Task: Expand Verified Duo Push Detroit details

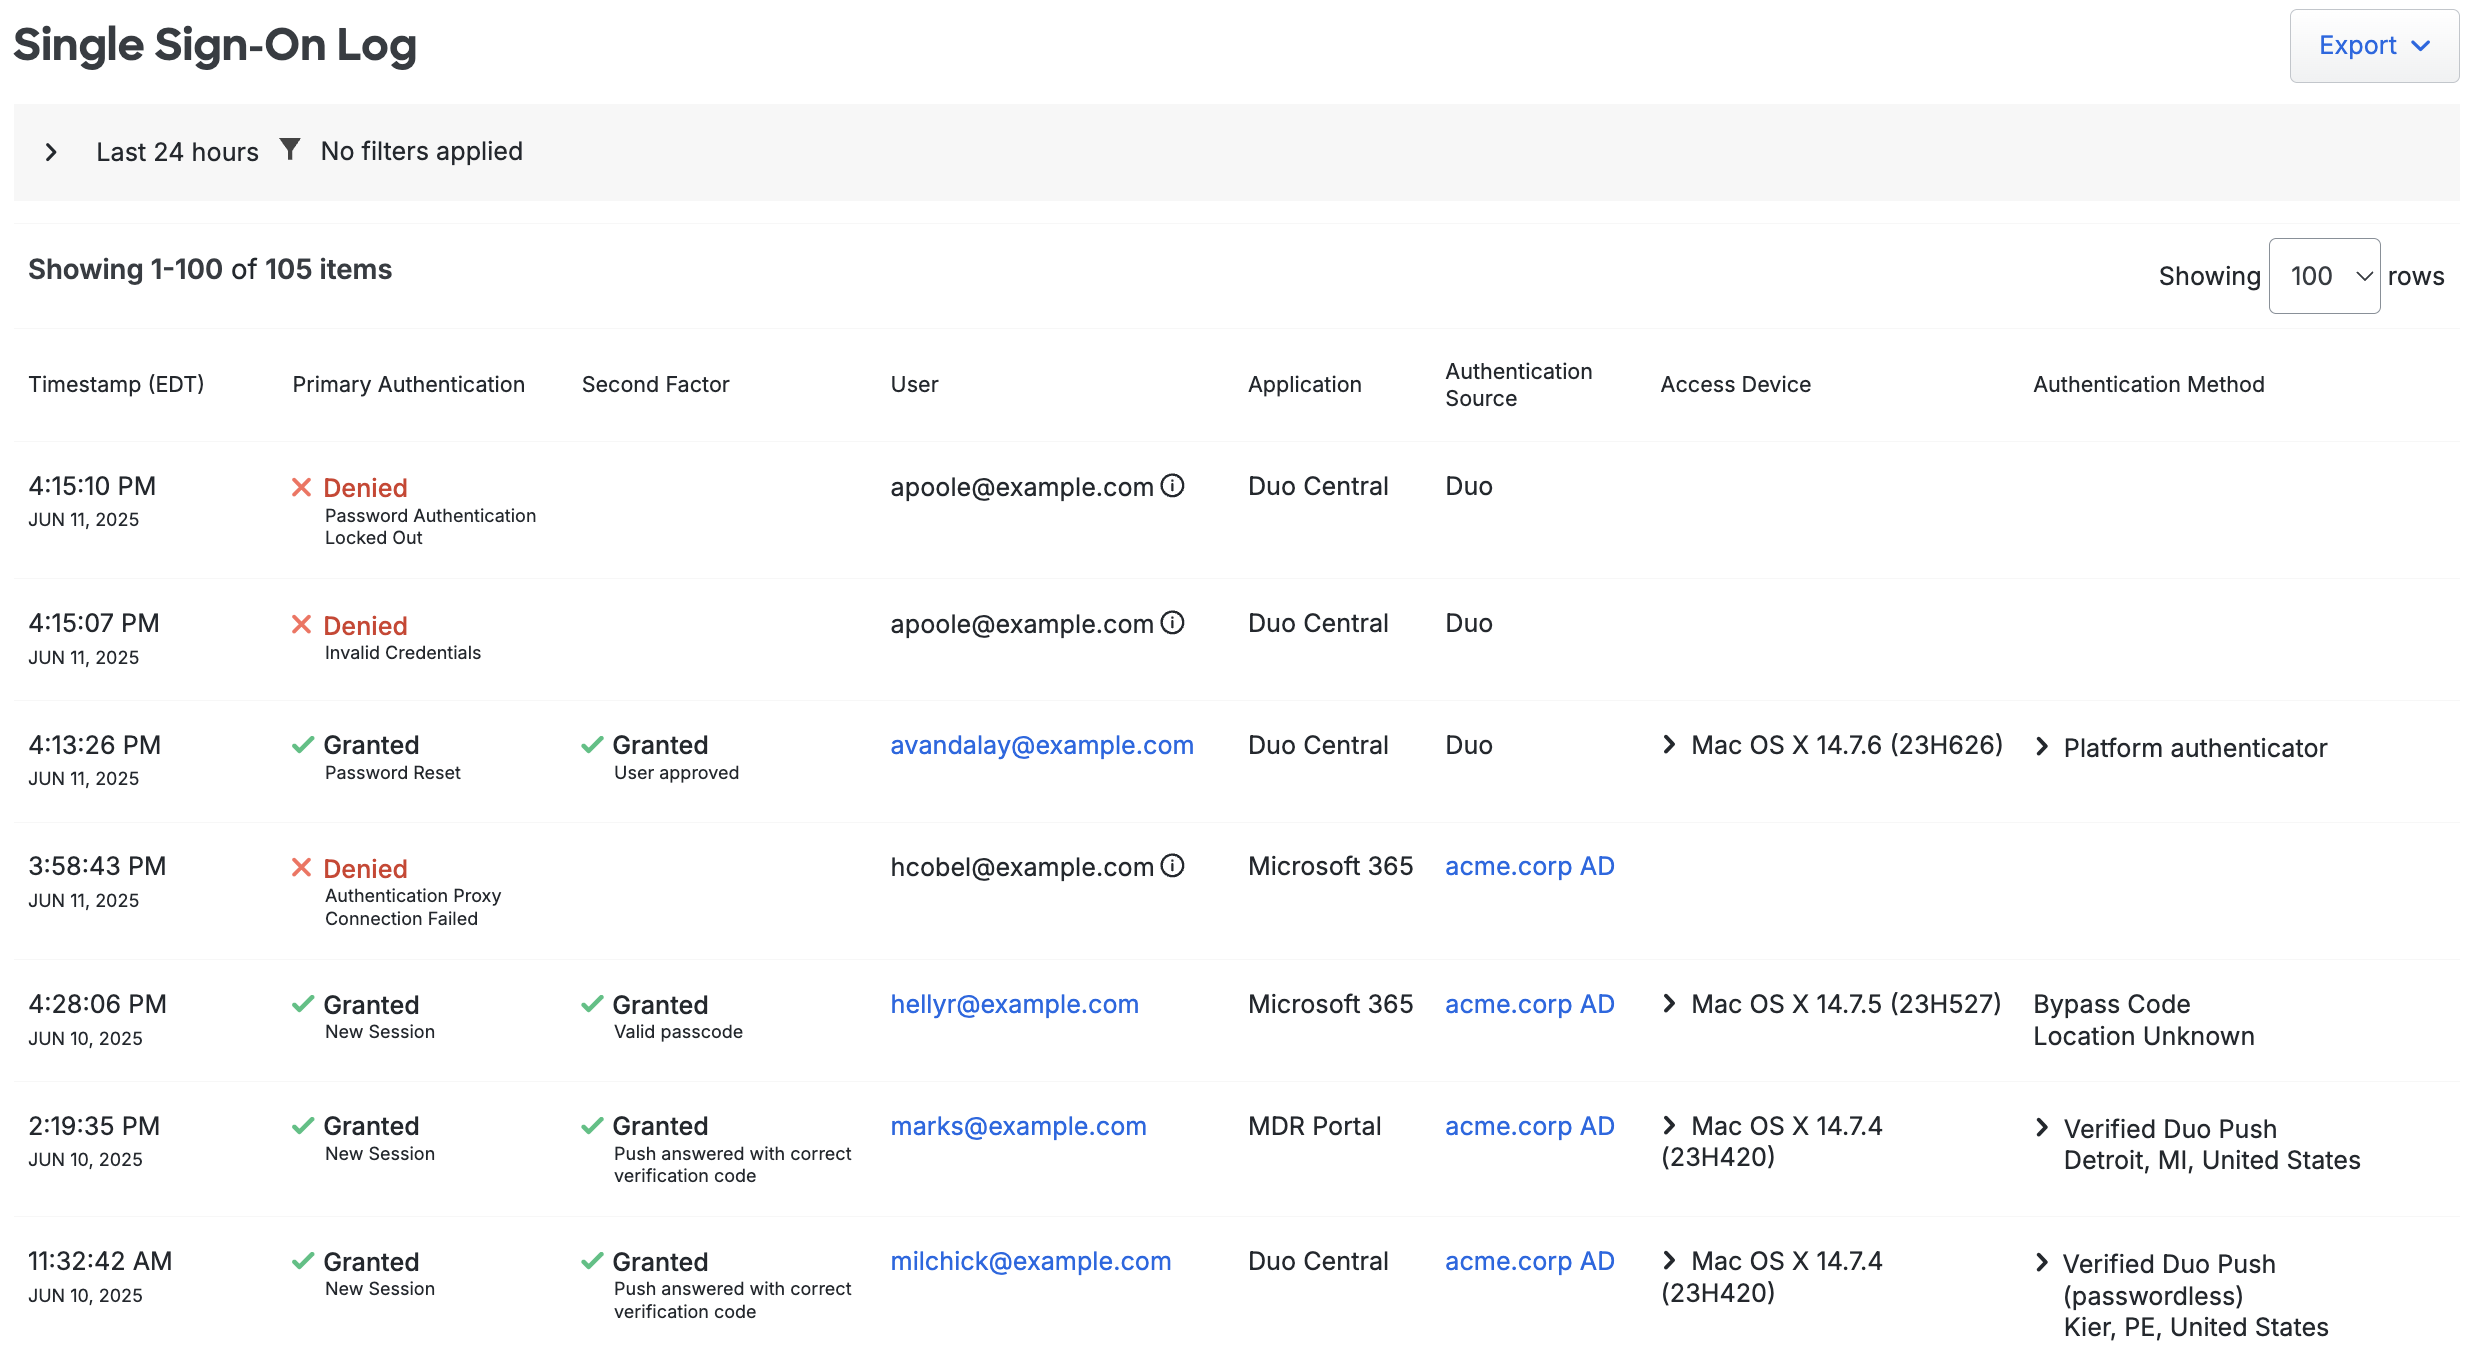Action: tap(2041, 1128)
